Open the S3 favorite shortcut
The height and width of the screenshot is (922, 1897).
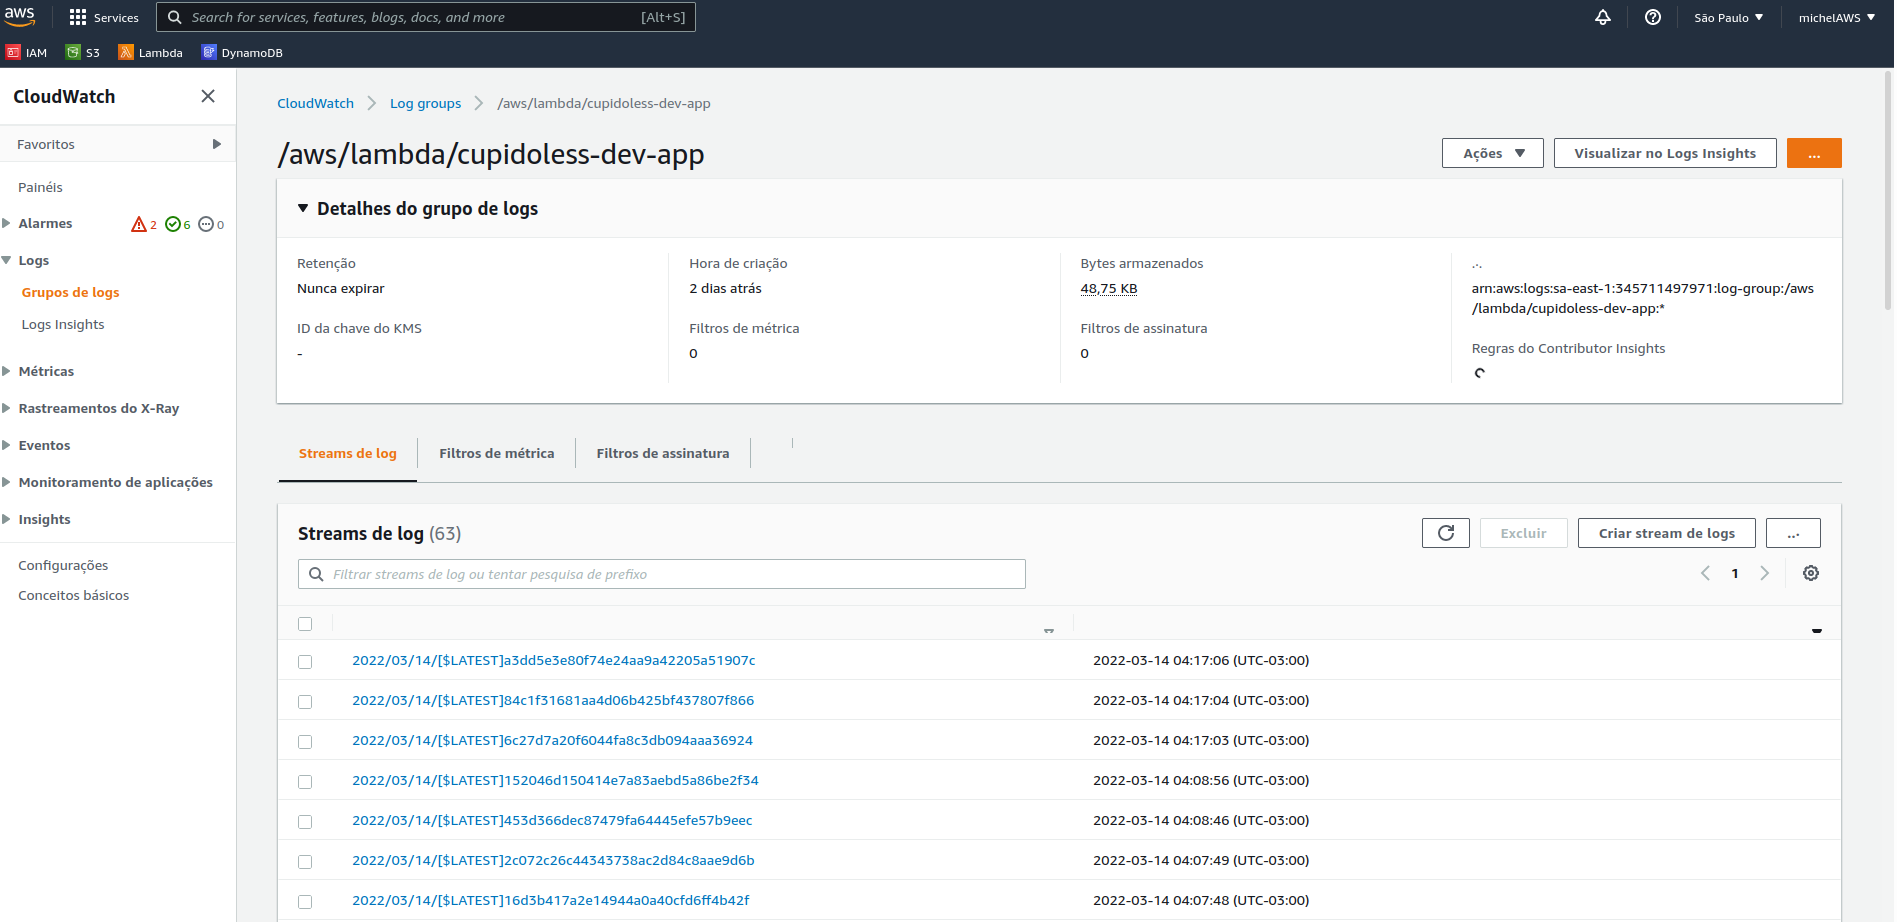83,52
